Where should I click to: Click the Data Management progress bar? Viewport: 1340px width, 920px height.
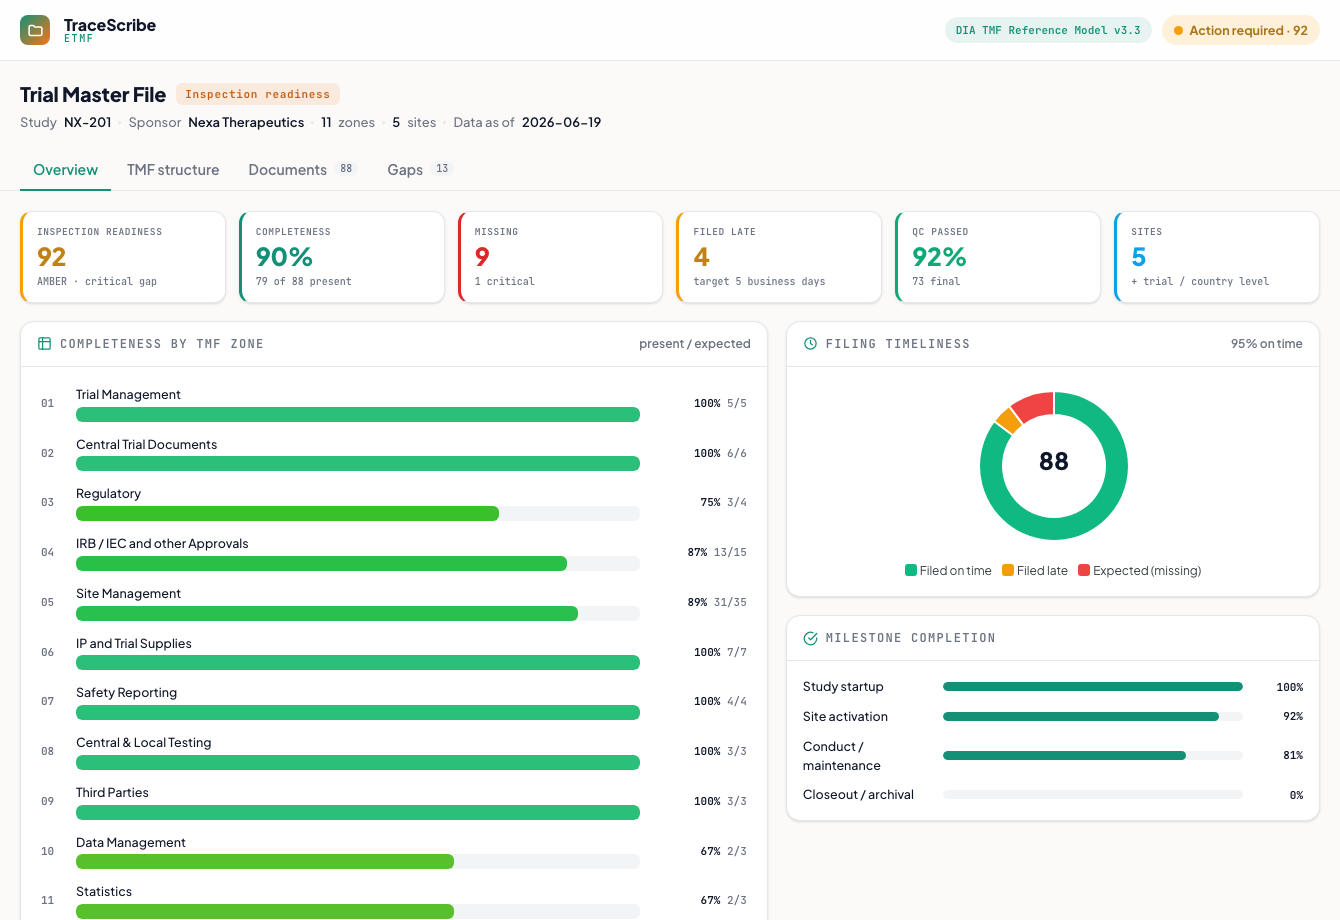click(358, 861)
